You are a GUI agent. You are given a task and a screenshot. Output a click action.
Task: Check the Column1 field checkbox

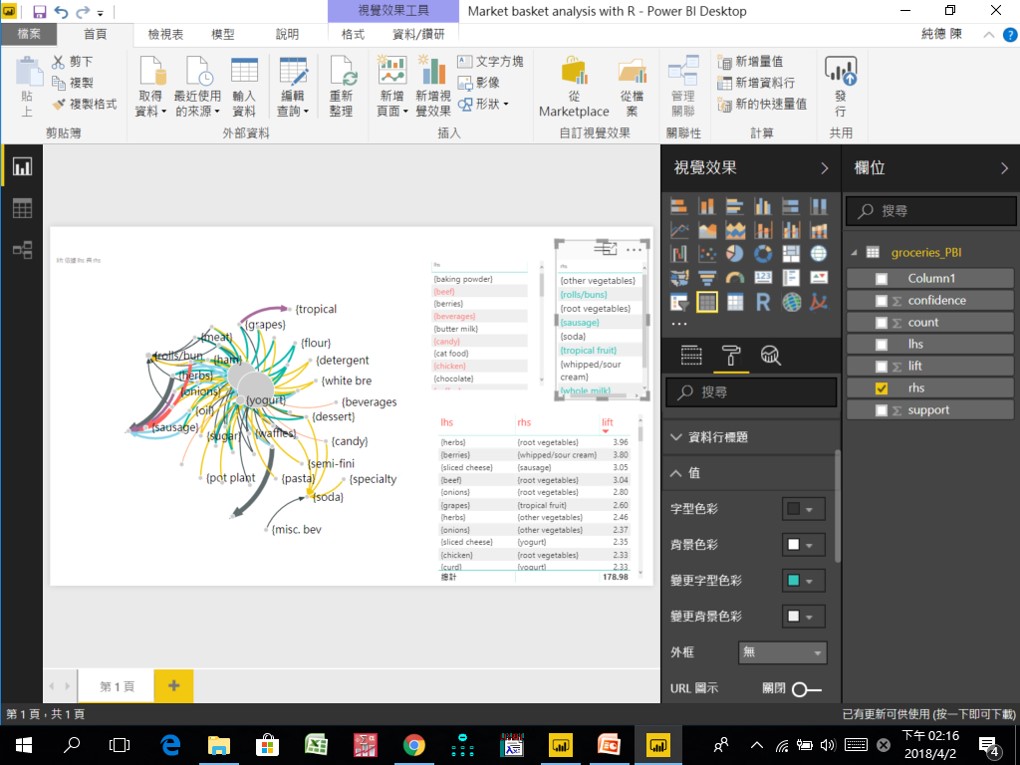tap(881, 279)
